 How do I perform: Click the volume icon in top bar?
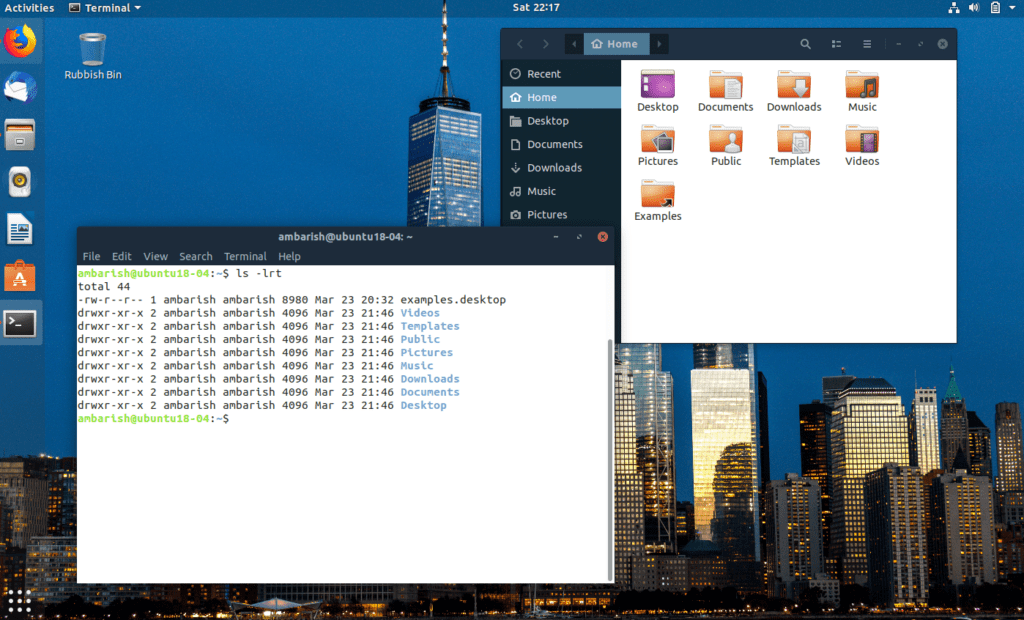[974, 8]
